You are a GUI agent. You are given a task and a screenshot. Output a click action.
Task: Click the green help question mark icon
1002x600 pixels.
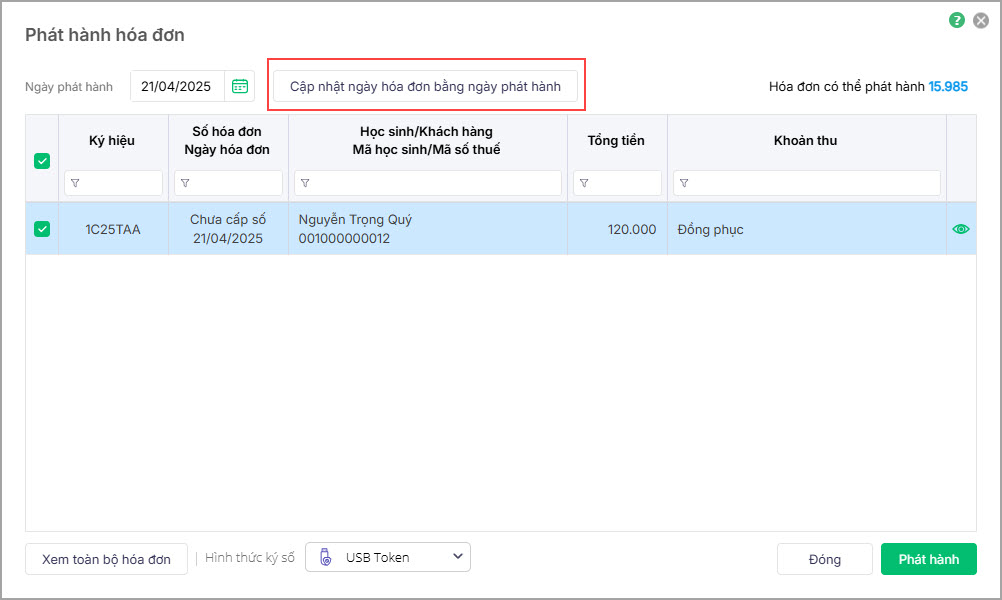tap(957, 19)
